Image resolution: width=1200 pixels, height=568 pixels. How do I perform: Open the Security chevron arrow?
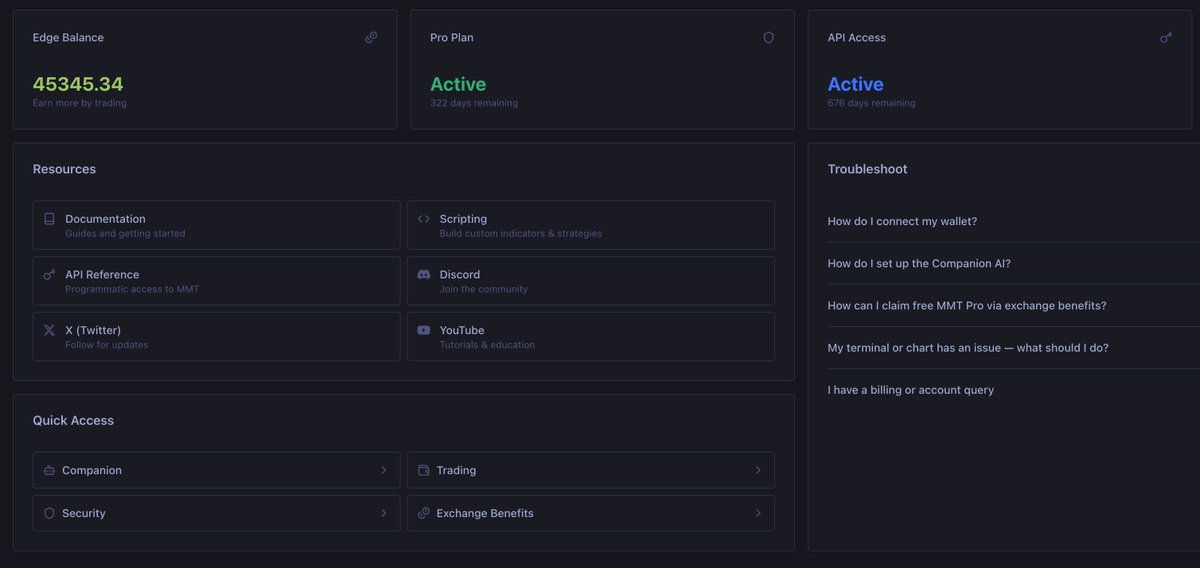coord(384,513)
